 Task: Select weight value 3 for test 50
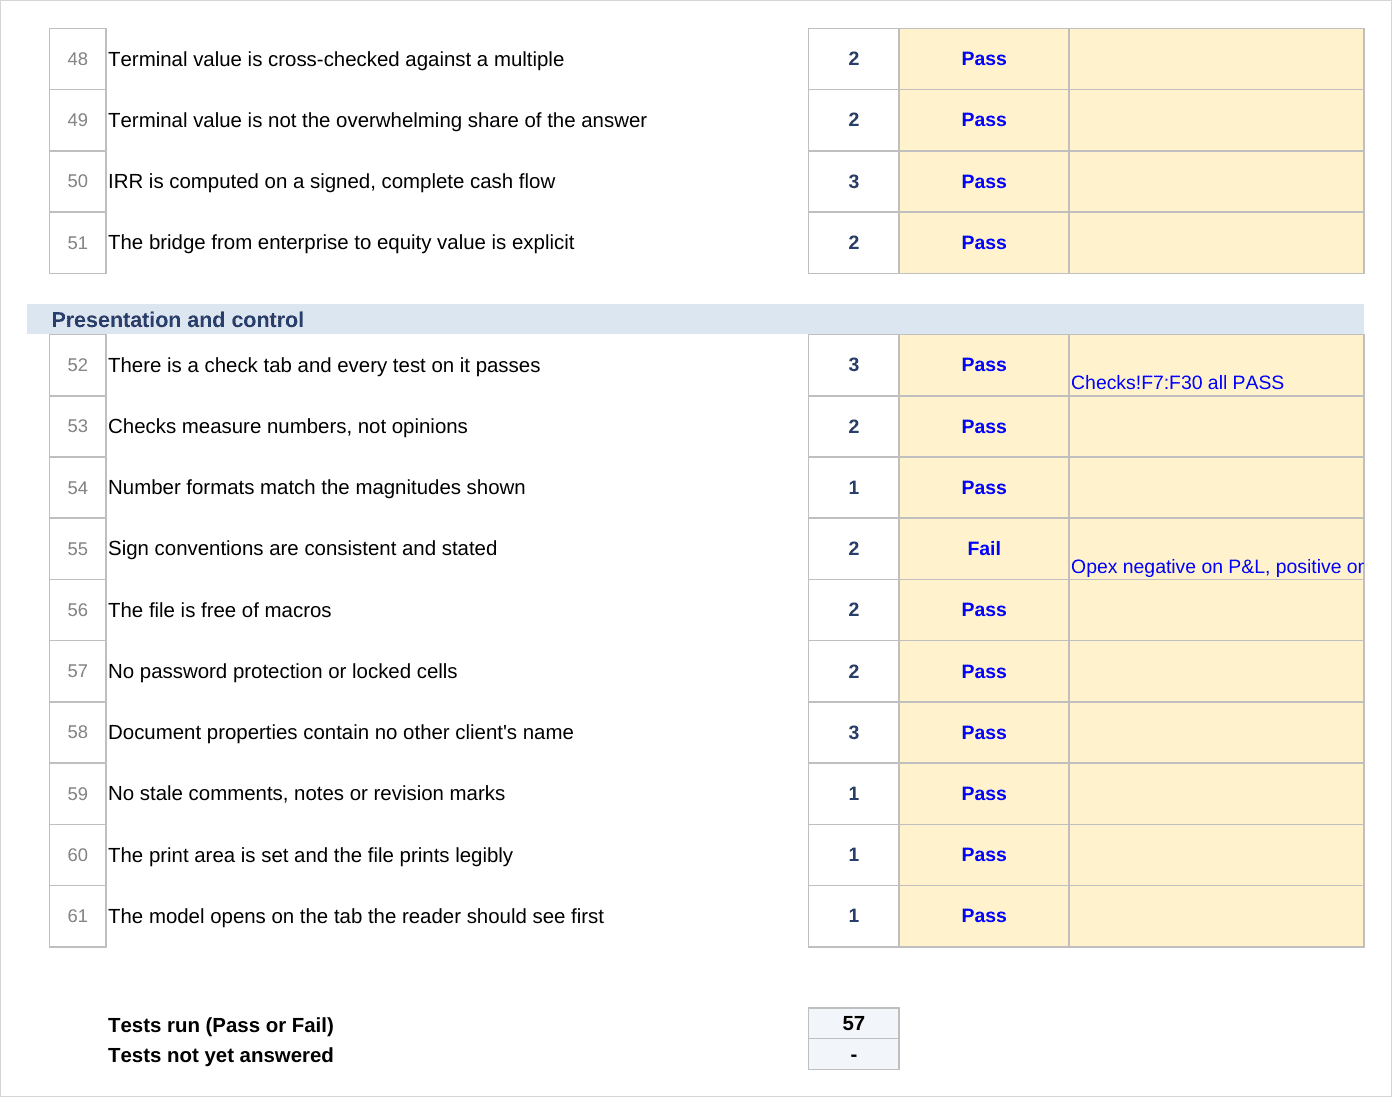click(x=854, y=182)
